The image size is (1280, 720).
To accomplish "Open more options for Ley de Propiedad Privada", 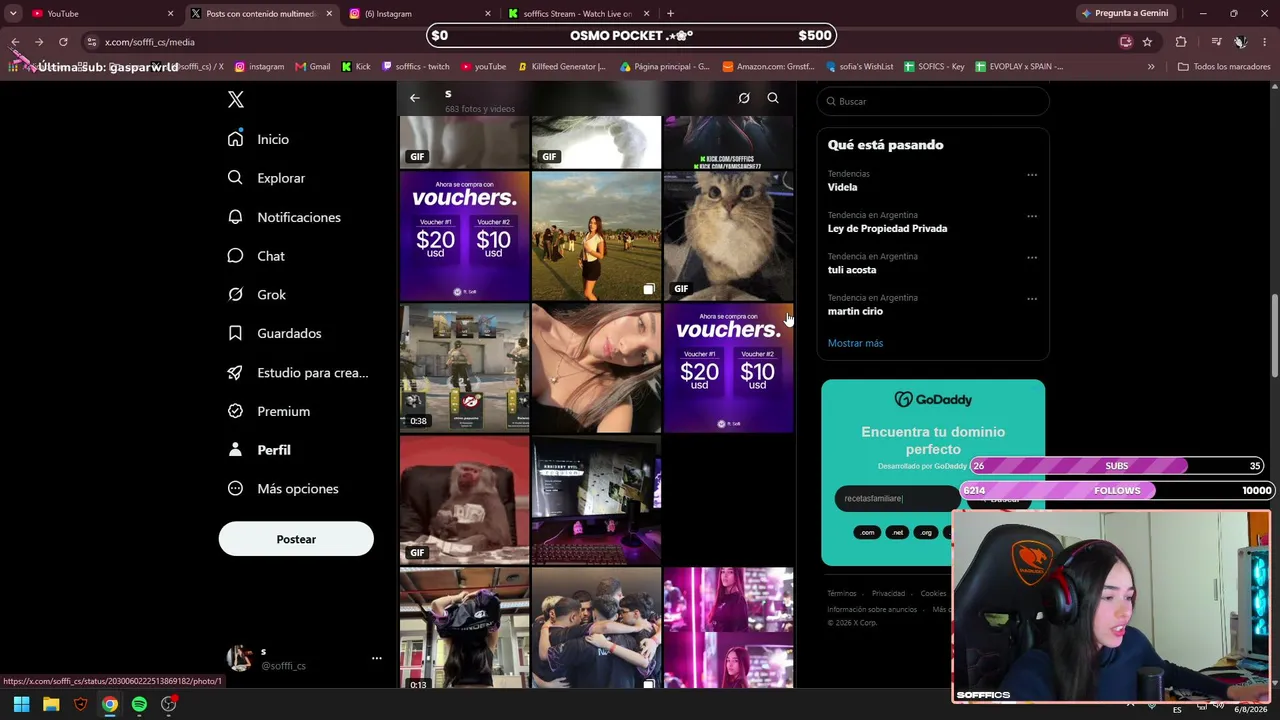I will [x=1032, y=216].
